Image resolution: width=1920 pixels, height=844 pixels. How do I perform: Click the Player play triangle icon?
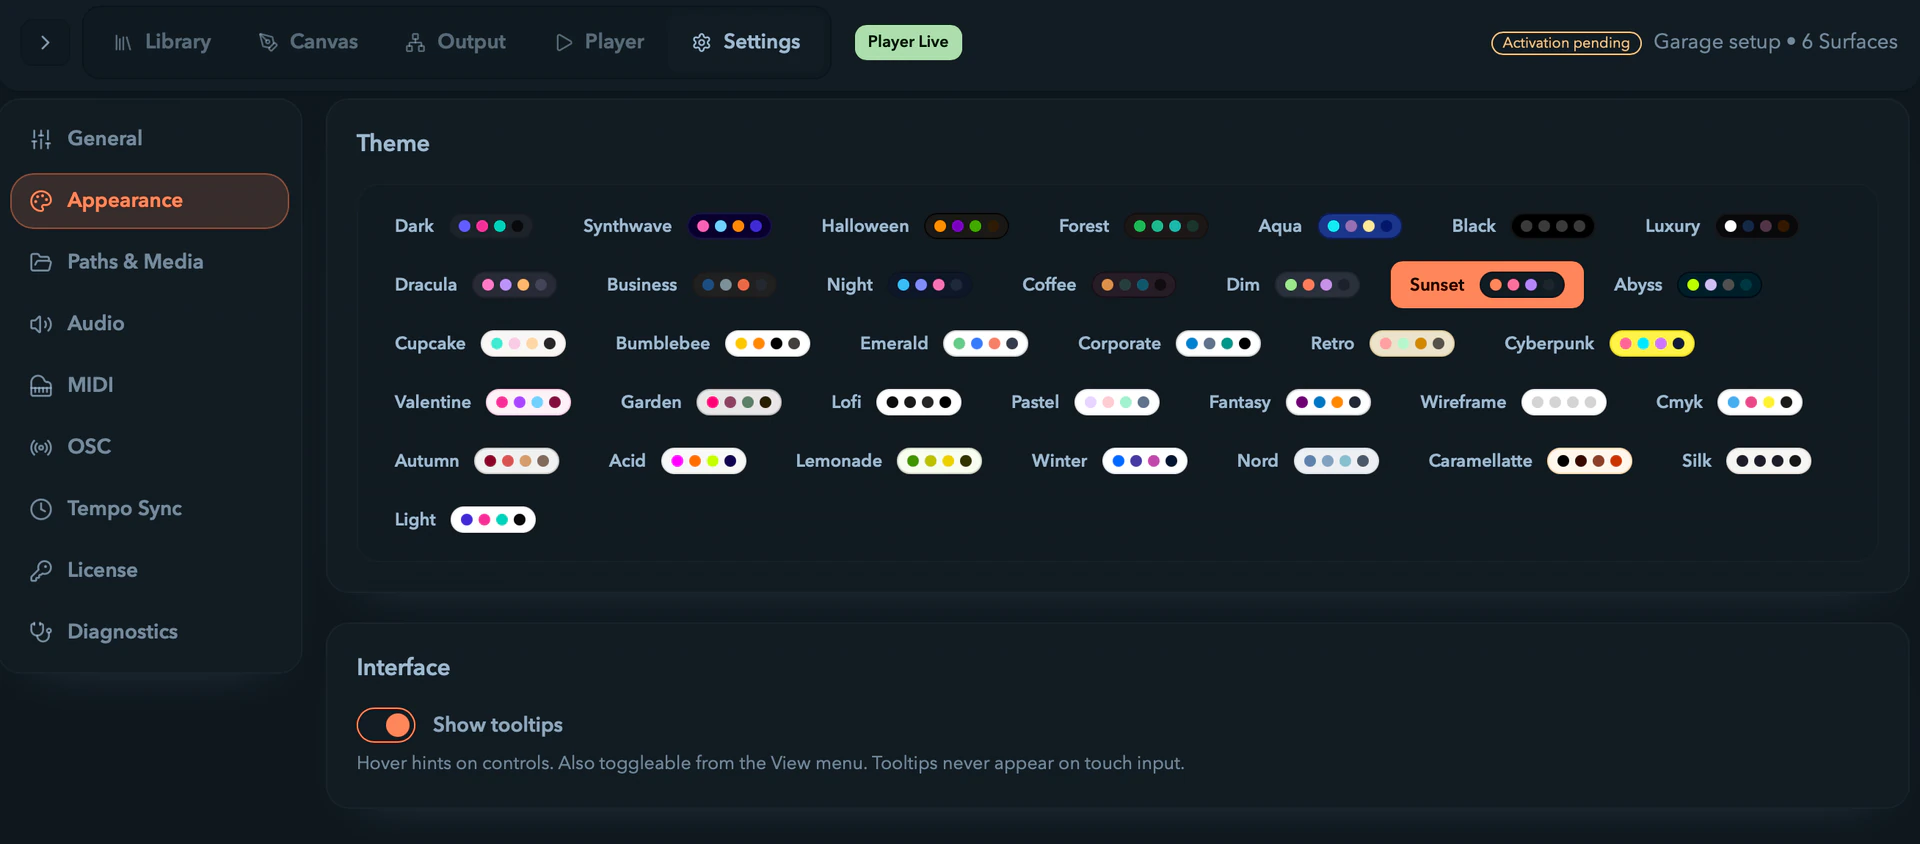(564, 43)
